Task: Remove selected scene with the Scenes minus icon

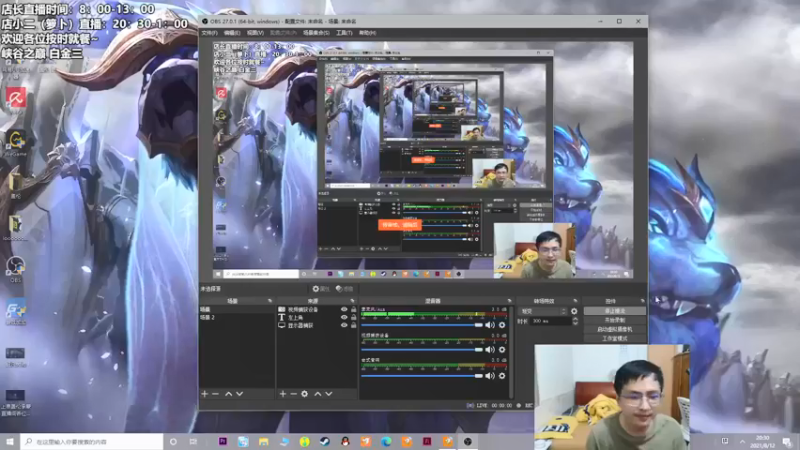Action: point(215,394)
